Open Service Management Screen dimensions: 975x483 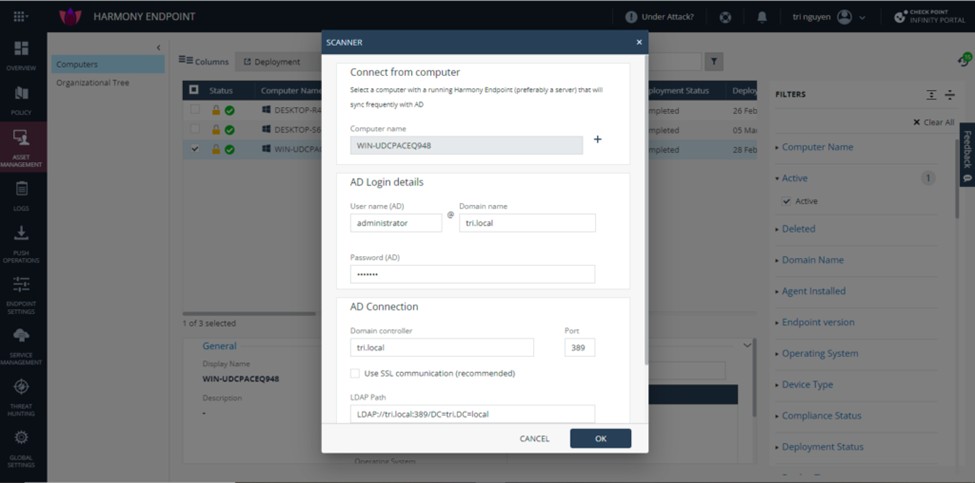pos(21,346)
